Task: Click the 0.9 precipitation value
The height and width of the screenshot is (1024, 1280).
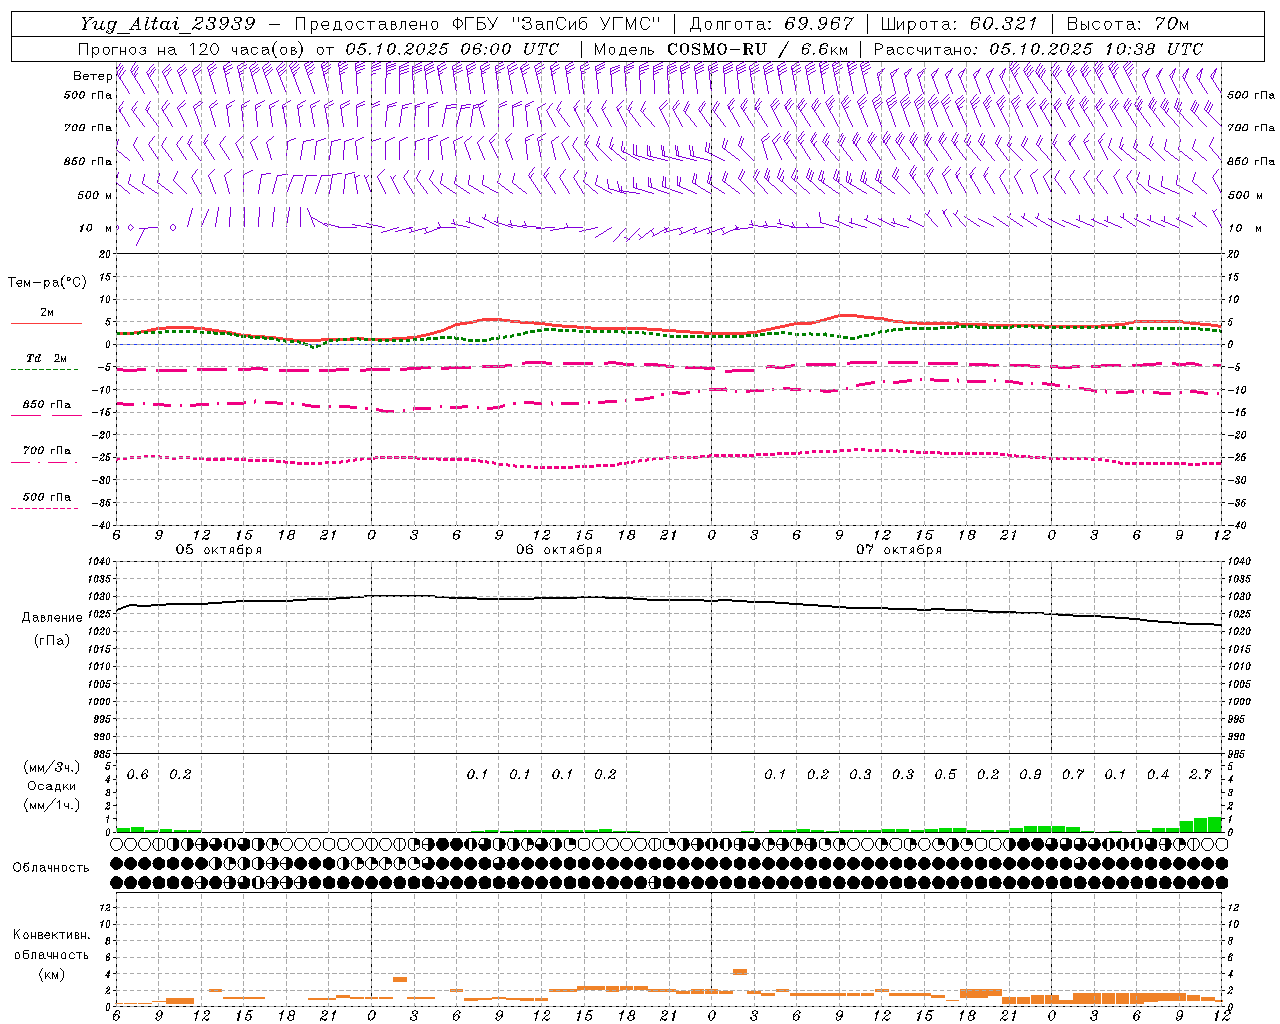Action: pos(1030,775)
